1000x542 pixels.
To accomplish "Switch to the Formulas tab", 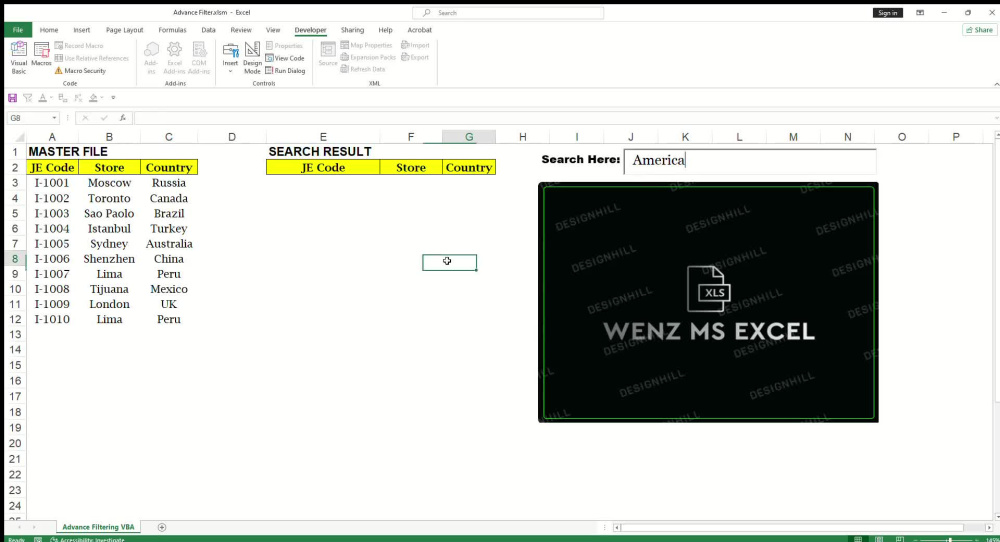I will pyautogui.click(x=172, y=30).
